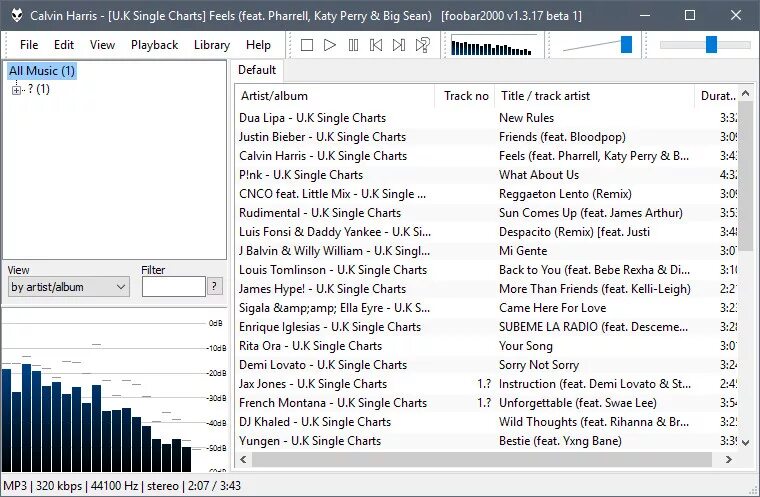Open the Help menu
The width and height of the screenshot is (760, 497).
[x=258, y=45]
